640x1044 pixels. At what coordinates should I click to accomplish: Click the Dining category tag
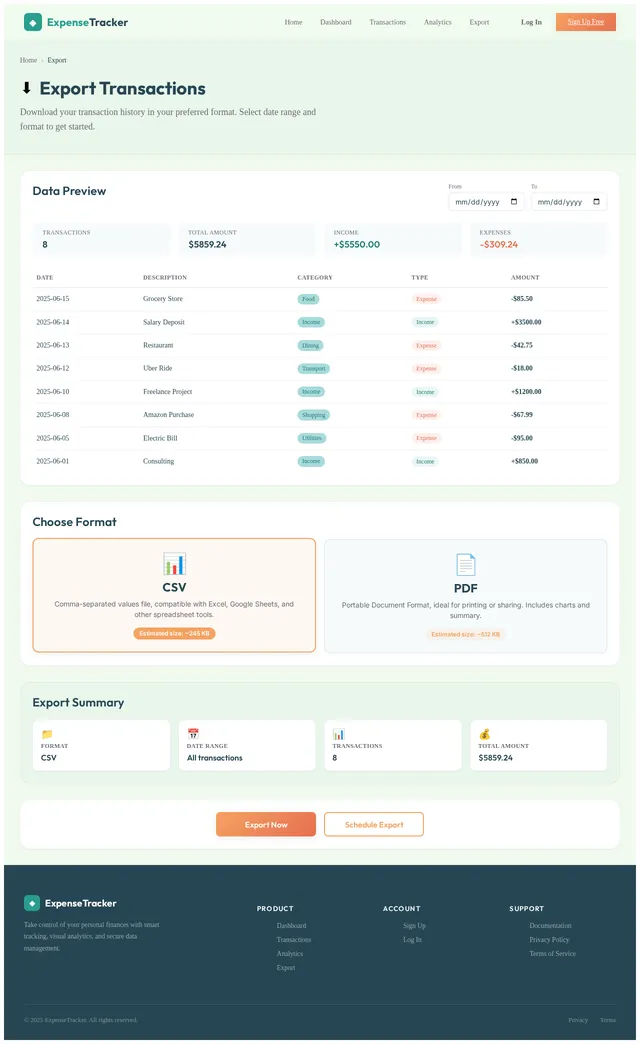point(310,346)
